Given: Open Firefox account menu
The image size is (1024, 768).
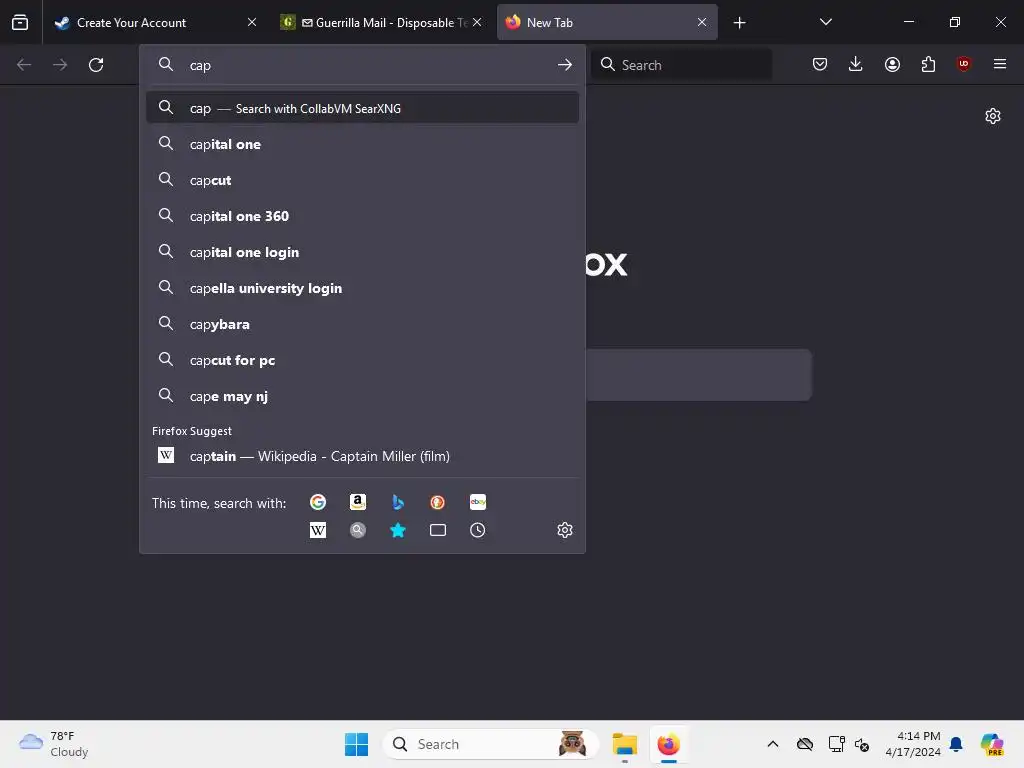Looking at the screenshot, I should [893, 64].
